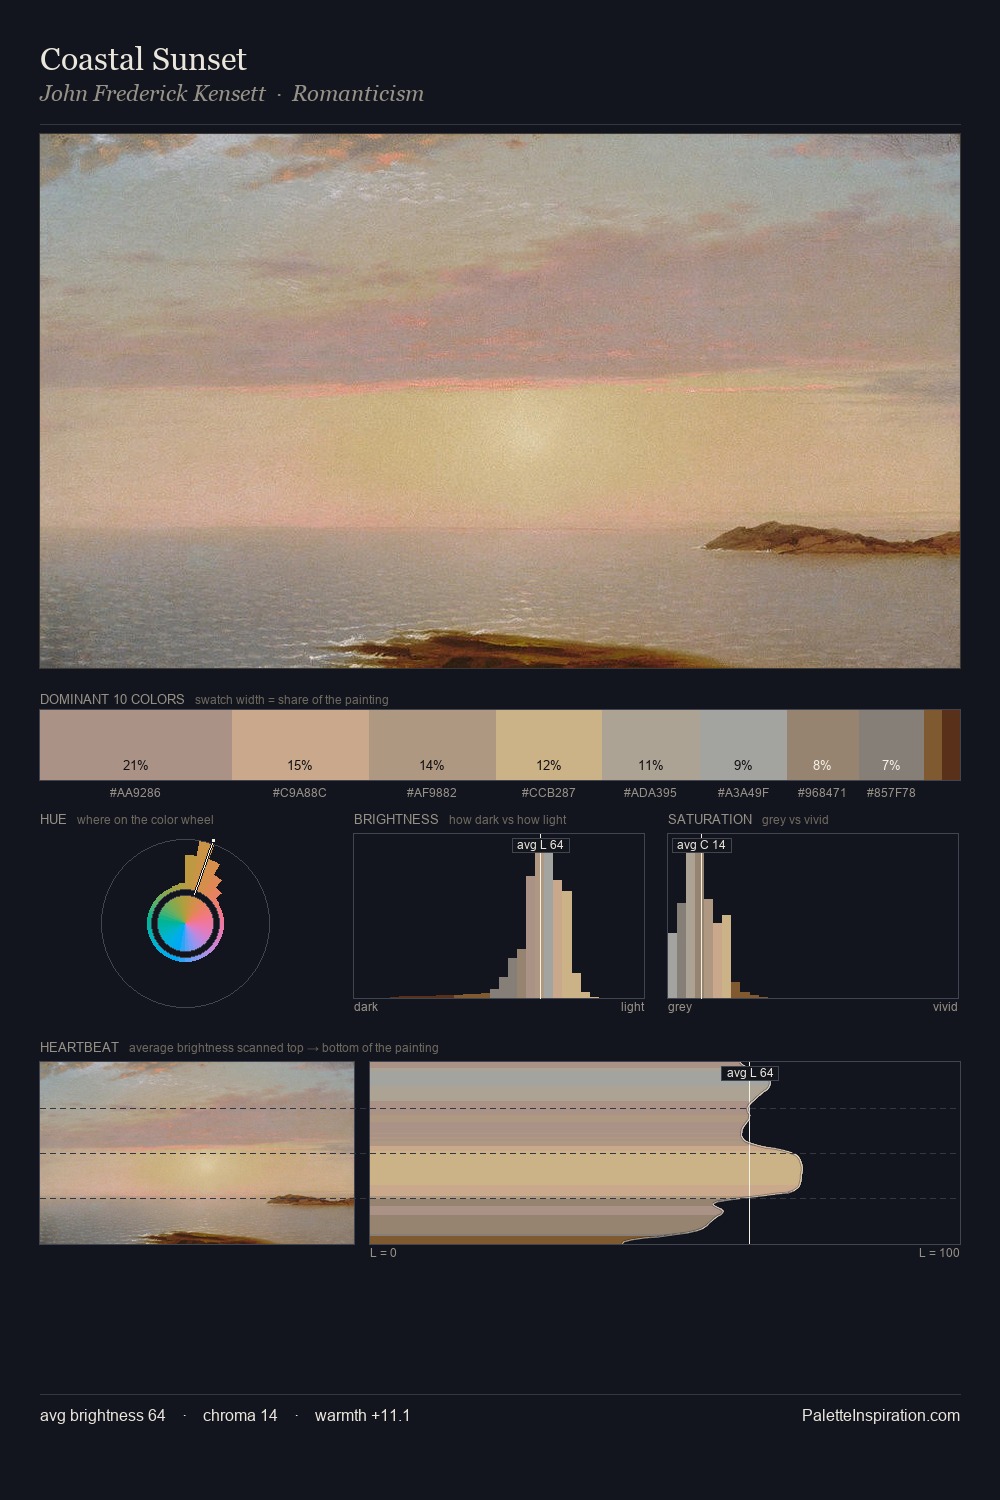Click the Romanticism style label

tap(358, 94)
